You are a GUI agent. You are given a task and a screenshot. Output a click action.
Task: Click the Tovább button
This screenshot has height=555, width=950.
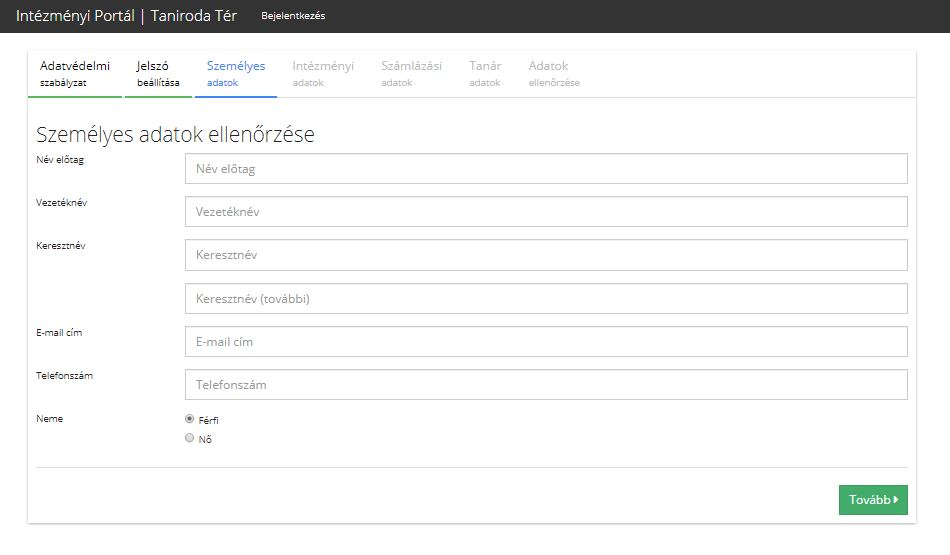point(872,500)
